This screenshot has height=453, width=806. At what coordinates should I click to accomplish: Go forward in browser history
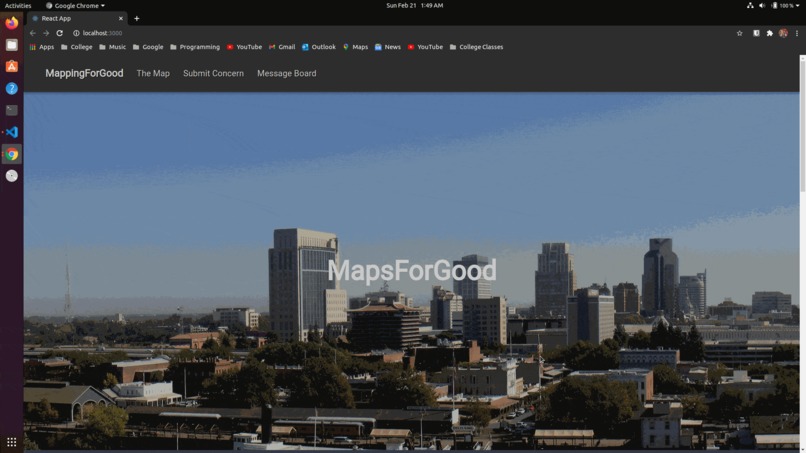pyautogui.click(x=46, y=33)
